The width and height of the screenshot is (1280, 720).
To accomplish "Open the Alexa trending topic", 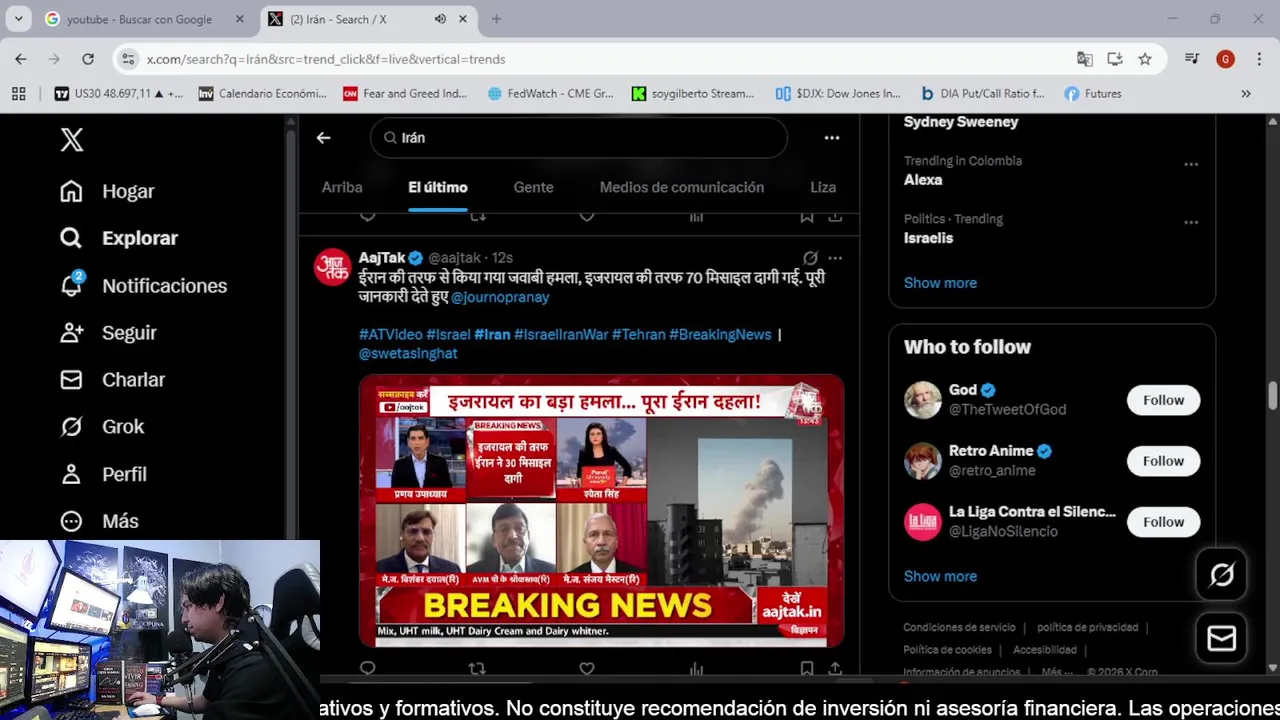I will pos(923,180).
